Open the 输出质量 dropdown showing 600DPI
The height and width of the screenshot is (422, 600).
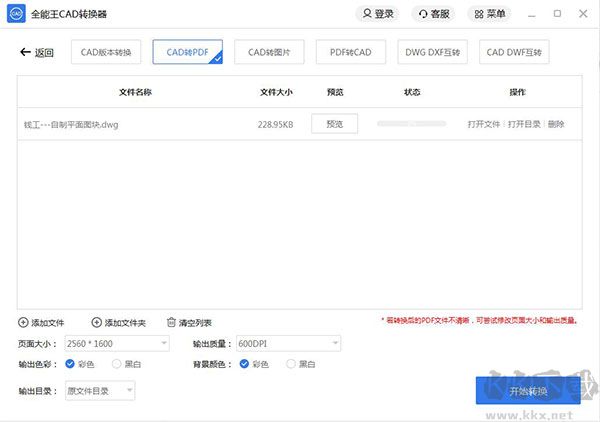coord(289,343)
